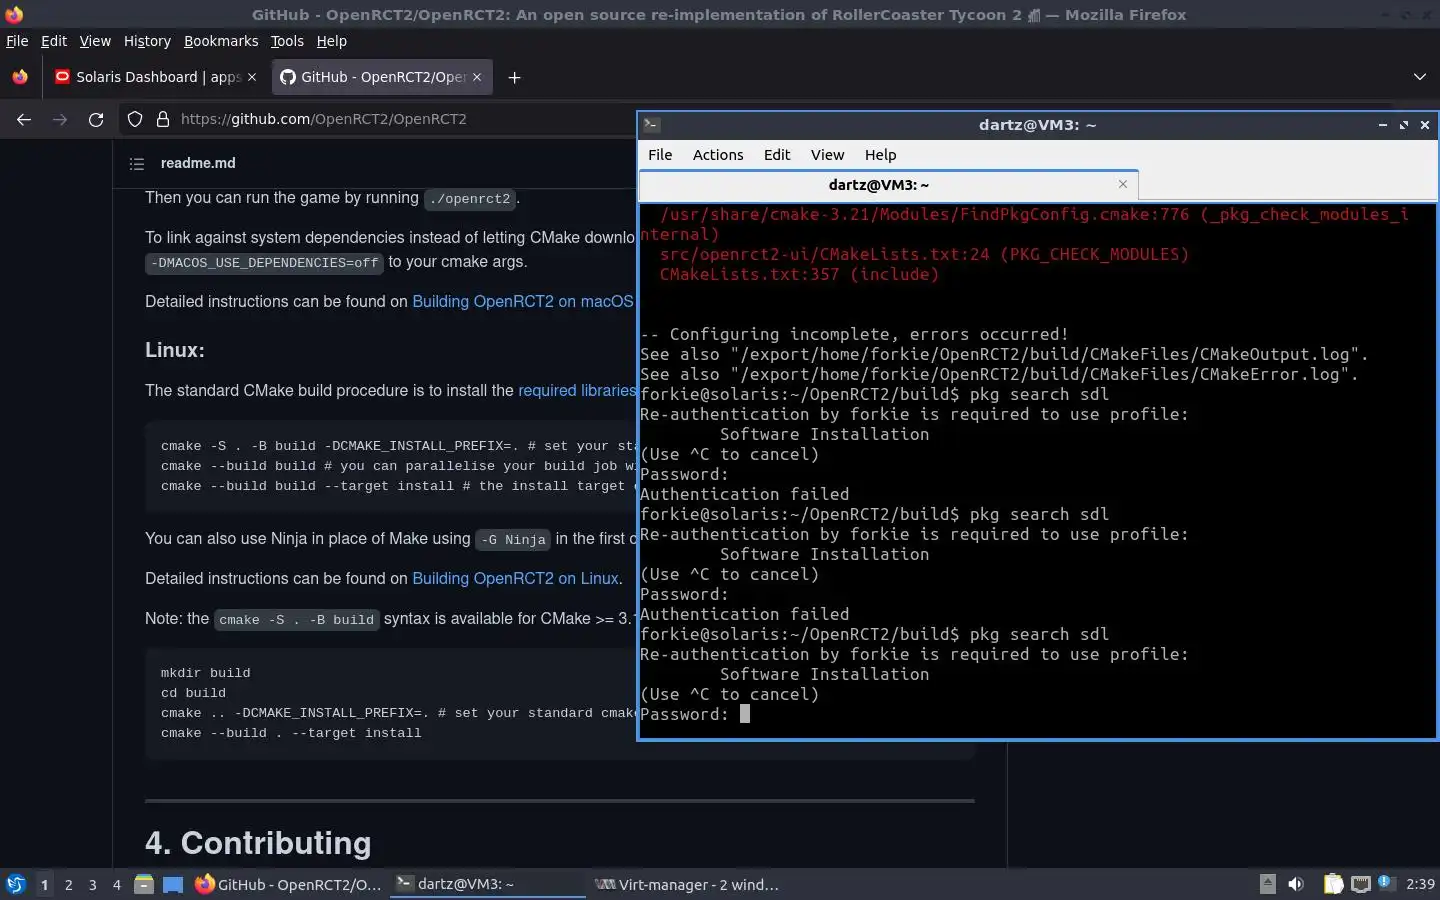Open Firefox History menu

tap(147, 41)
